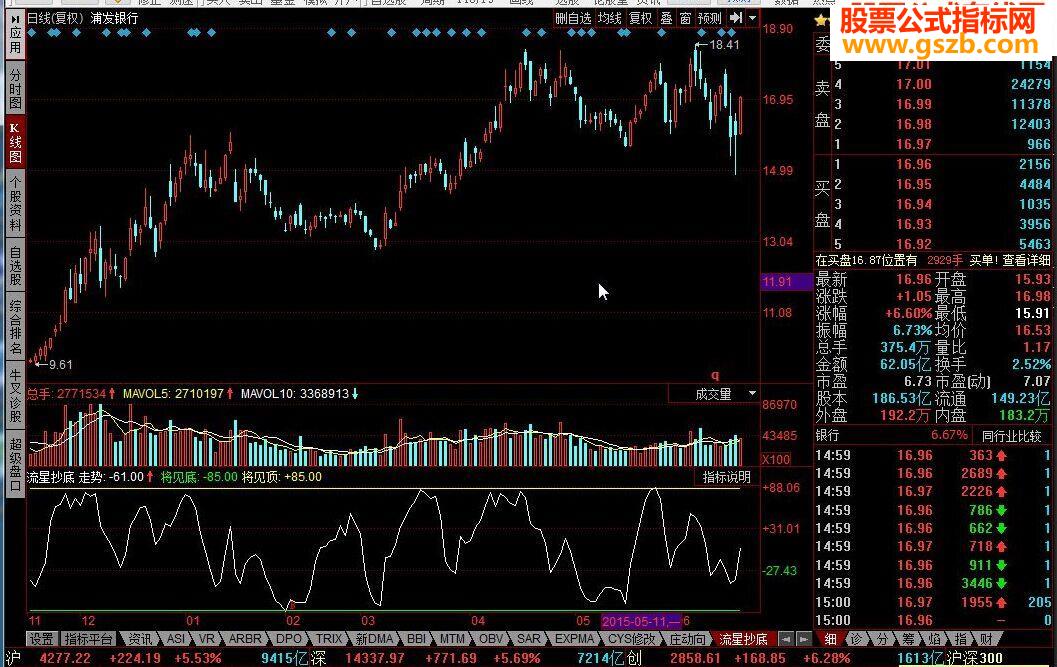Viewport: 1057px width, 667px height.
Task: Open 超级盘口 sidebar tab
Action: pyautogui.click(x=15, y=464)
